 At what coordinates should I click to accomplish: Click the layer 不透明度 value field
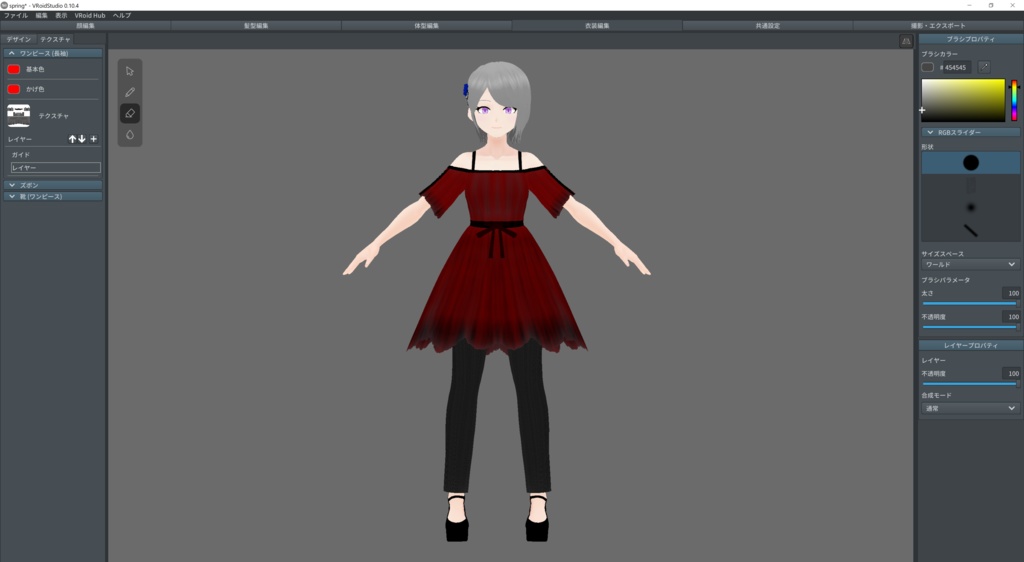coord(1010,373)
